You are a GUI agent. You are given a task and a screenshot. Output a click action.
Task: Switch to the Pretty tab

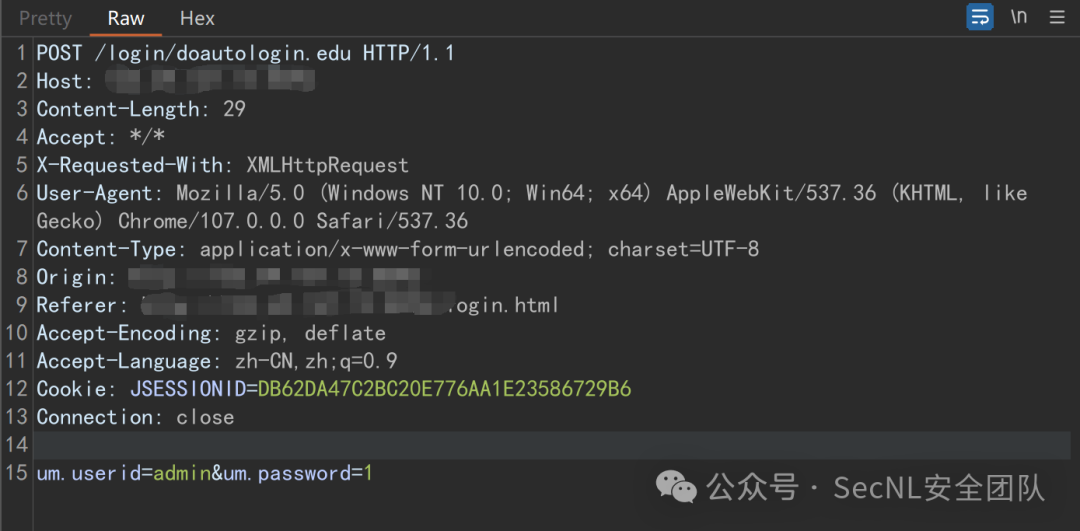click(x=45, y=19)
